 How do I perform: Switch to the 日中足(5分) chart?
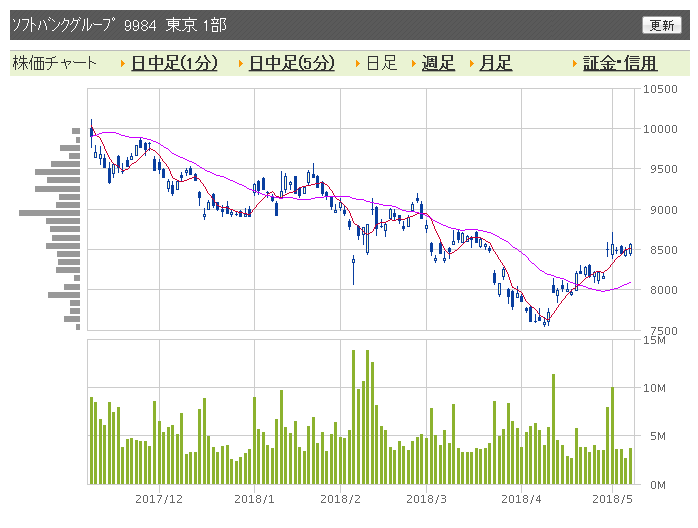coord(292,63)
